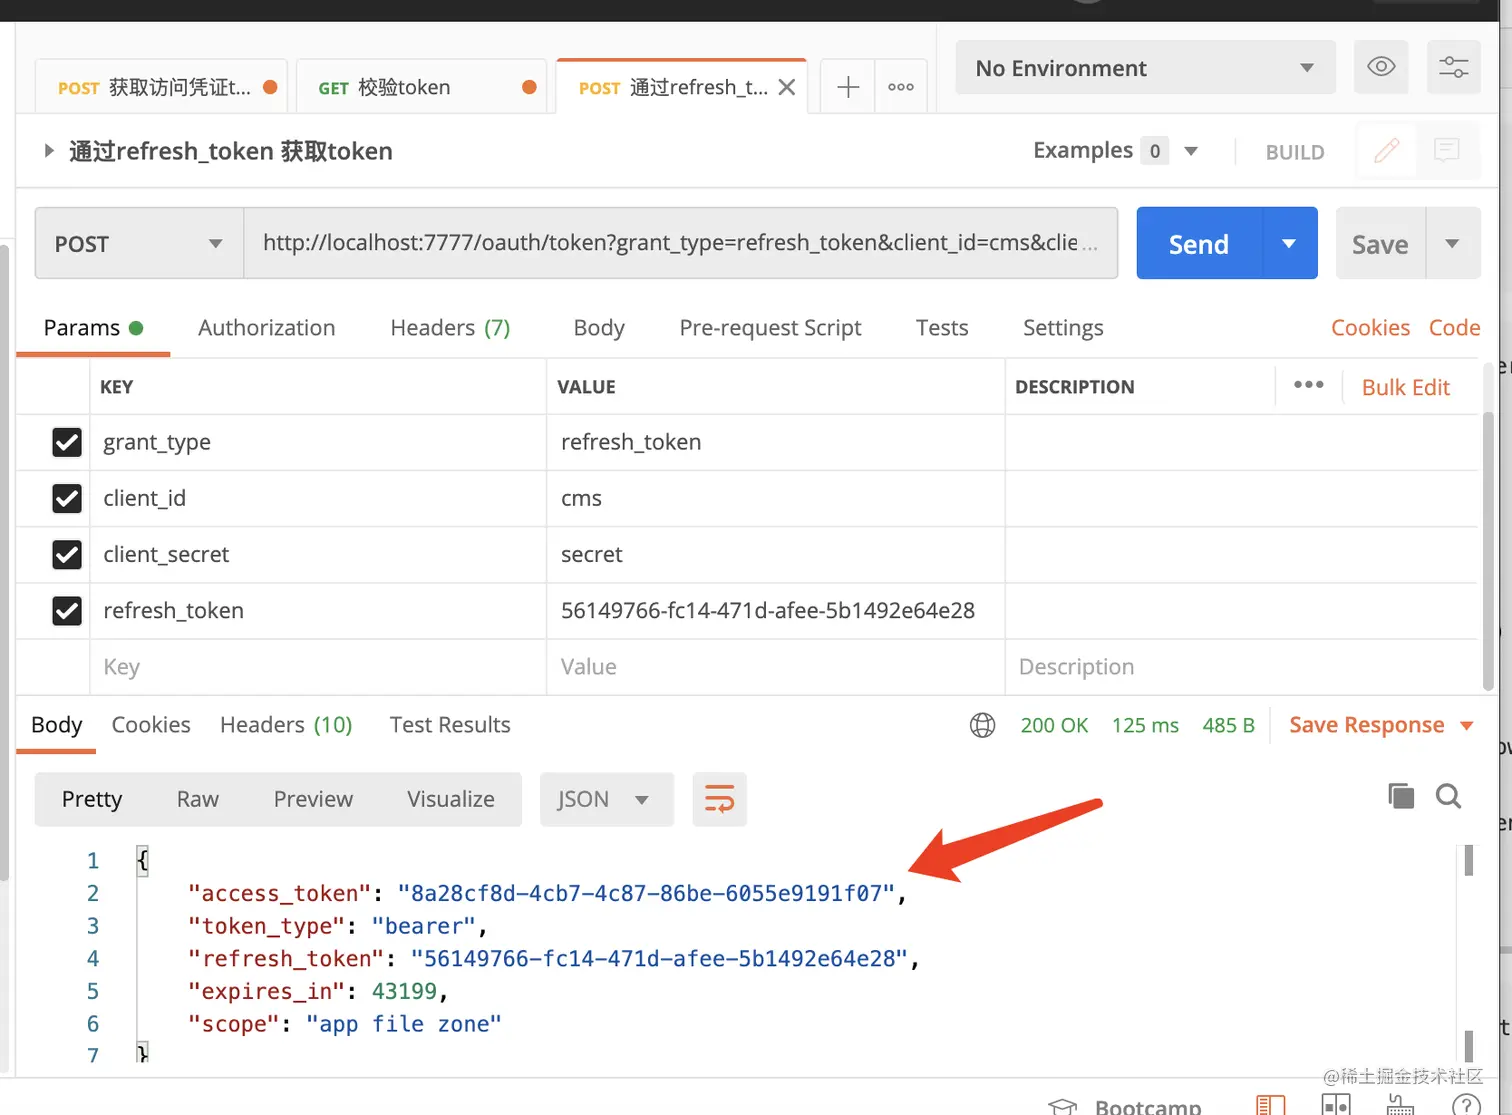The image size is (1512, 1115).
Task: Switch to two-pane view icon at bottom
Action: click(x=1336, y=1104)
